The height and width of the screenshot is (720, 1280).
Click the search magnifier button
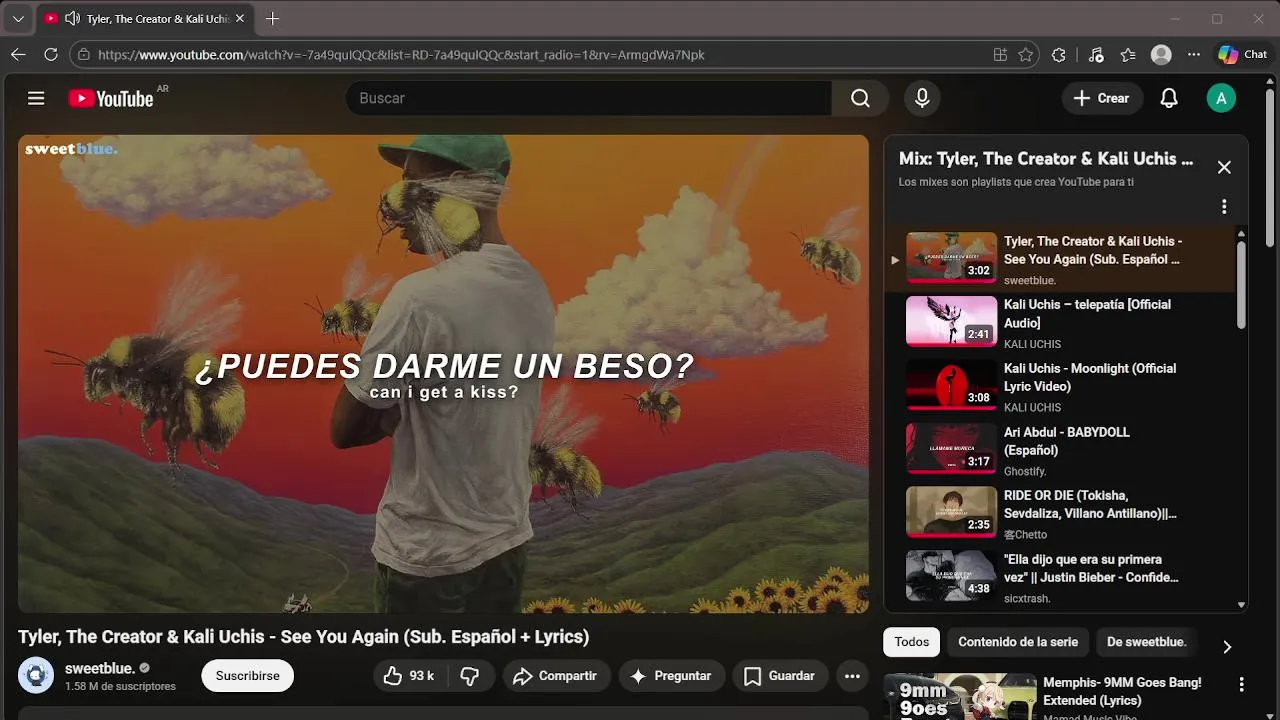[x=860, y=98]
